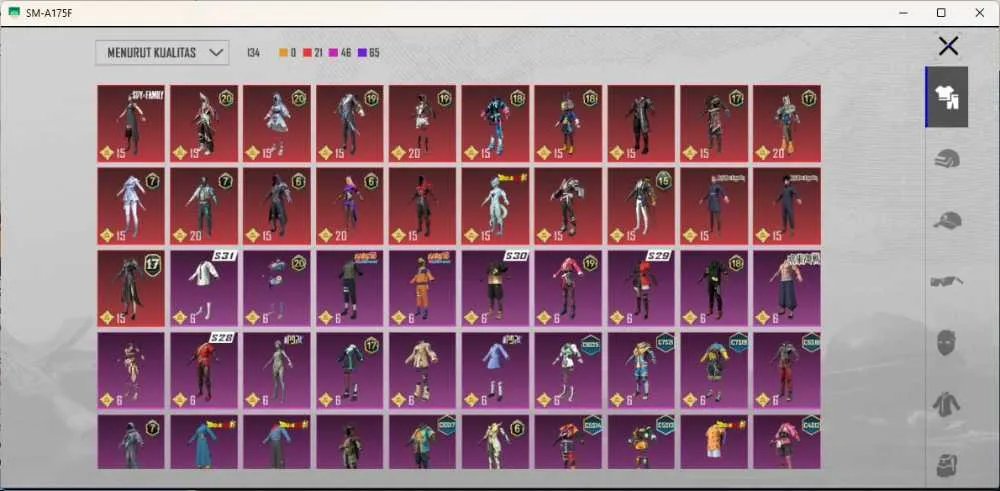Select the SPY-FAMILY outfit
Viewport: 1000px width, 491px height.
[x=131, y=124]
